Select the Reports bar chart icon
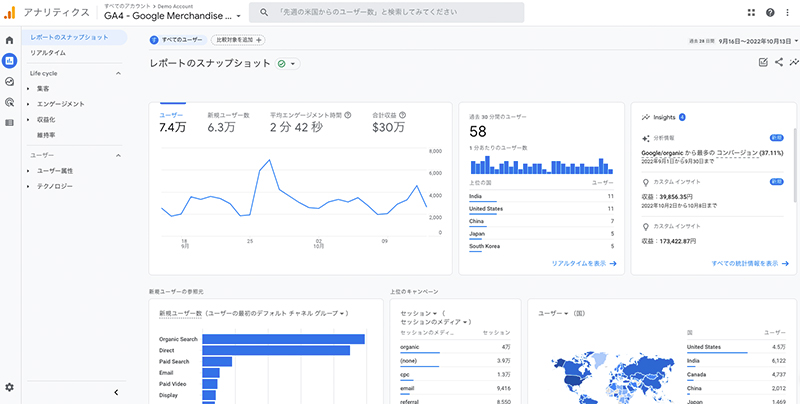800x404 pixels. tap(10, 61)
